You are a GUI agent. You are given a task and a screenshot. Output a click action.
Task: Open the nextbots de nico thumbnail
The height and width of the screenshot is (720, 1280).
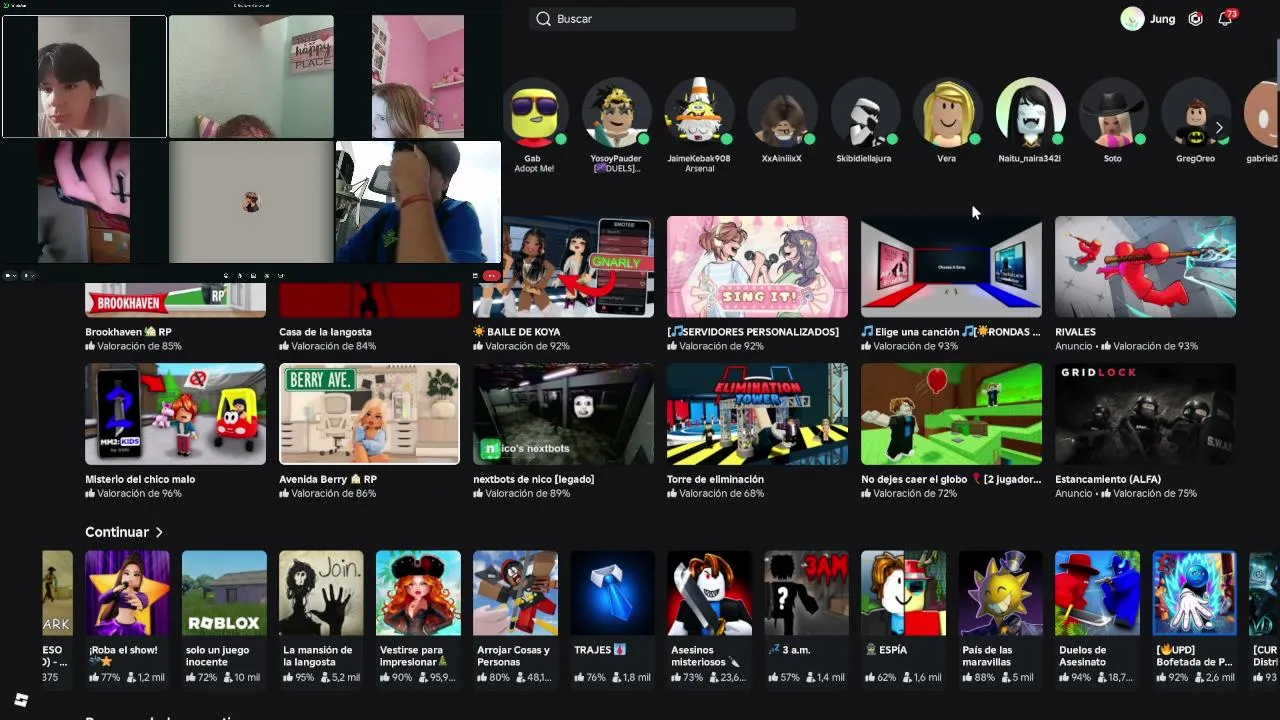(563, 414)
